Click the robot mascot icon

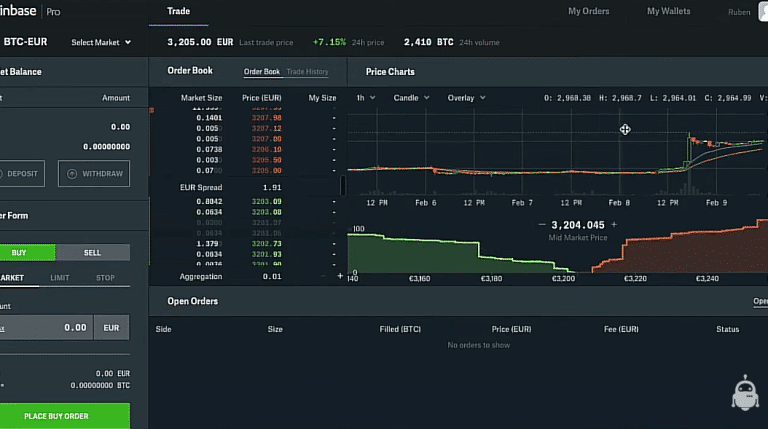(745, 394)
